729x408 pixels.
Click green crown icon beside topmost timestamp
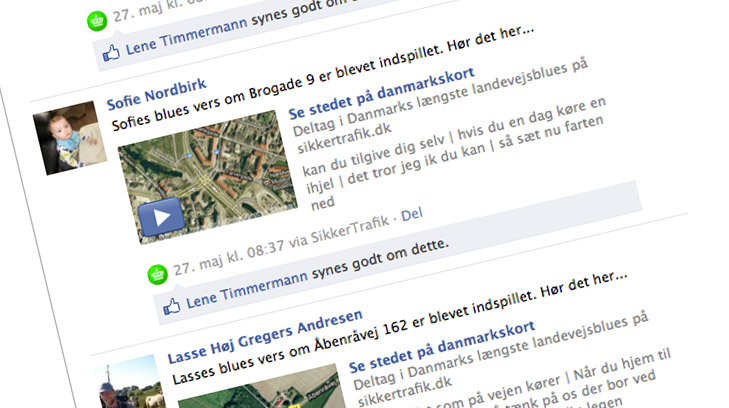[x=97, y=21]
